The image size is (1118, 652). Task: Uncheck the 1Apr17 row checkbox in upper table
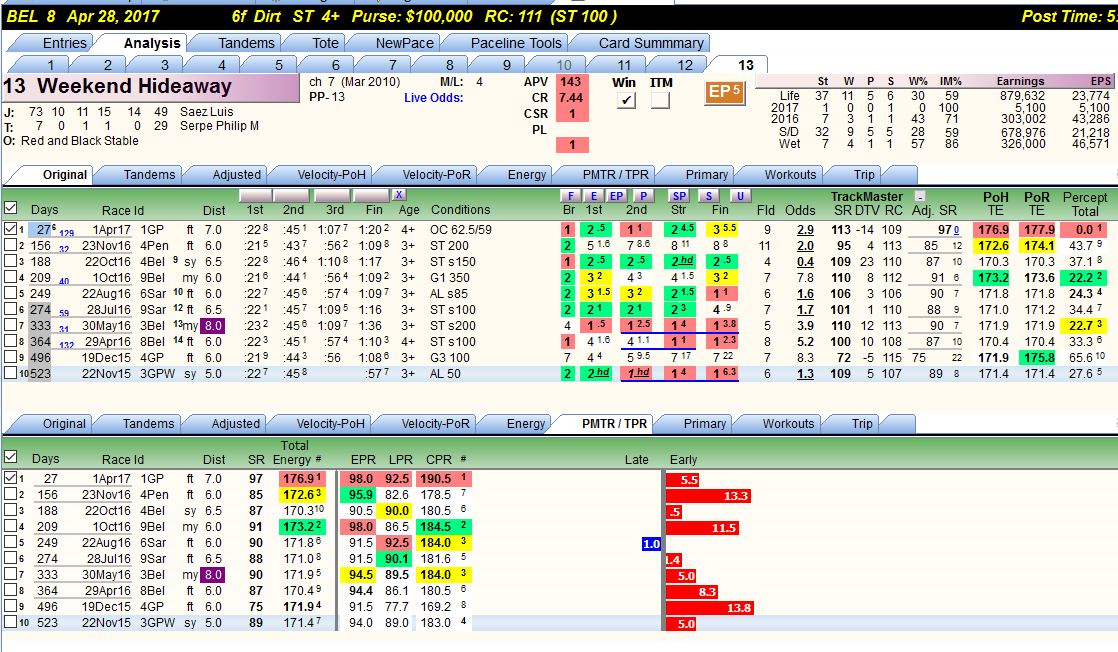[x=11, y=229]
